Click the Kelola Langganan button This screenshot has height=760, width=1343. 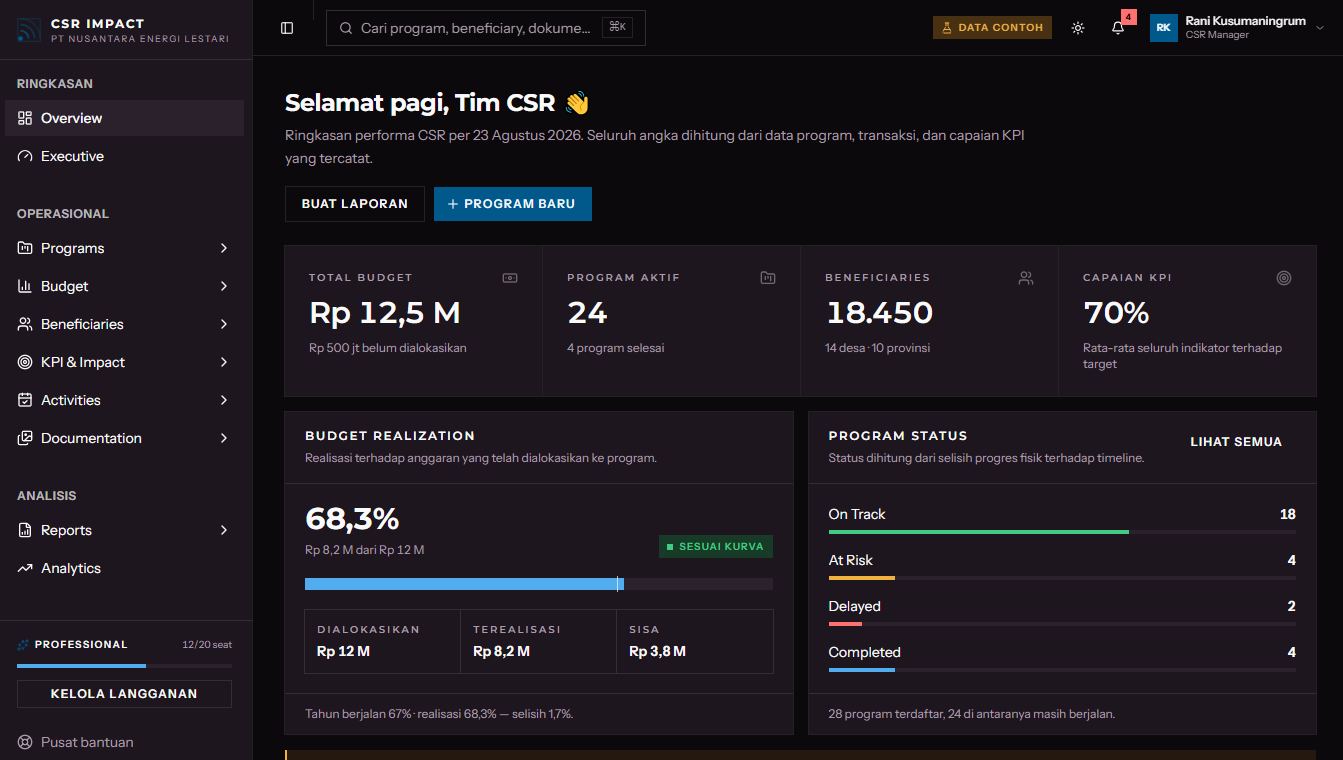click(x=124, y=694)
